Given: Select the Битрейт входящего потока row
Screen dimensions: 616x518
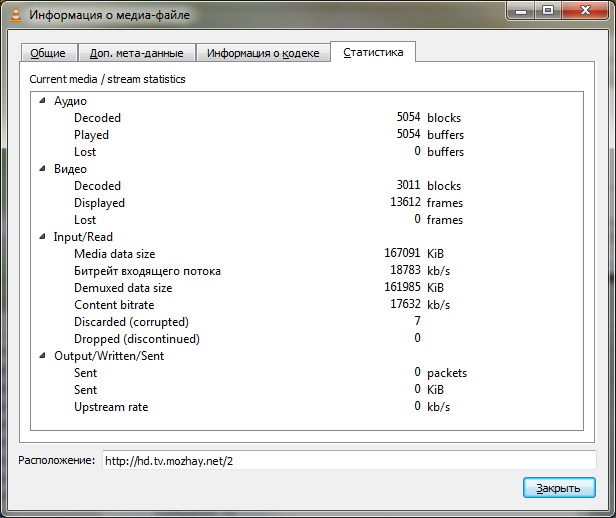Looking at the screenshot, I should point(306,271).
